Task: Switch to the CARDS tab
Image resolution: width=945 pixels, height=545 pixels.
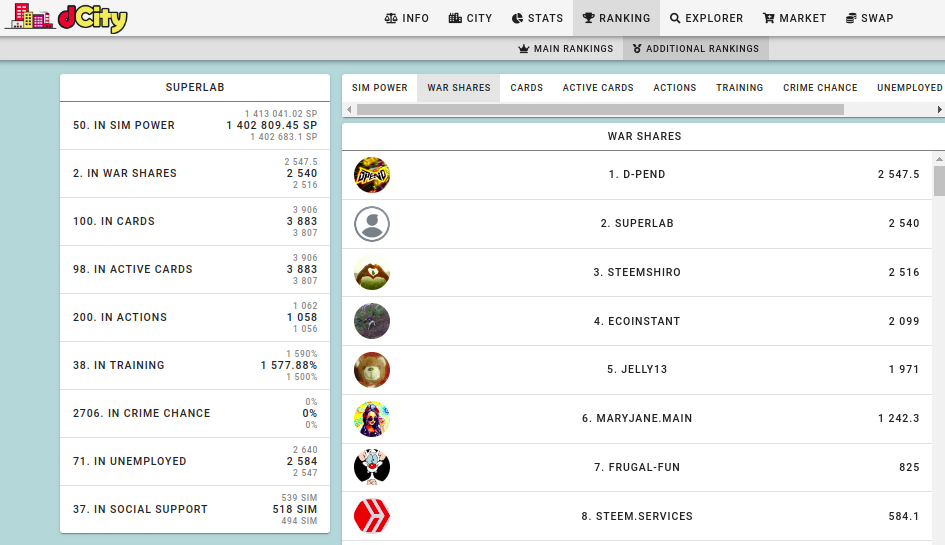Action: pyautogui.click(x=527, y=88)
